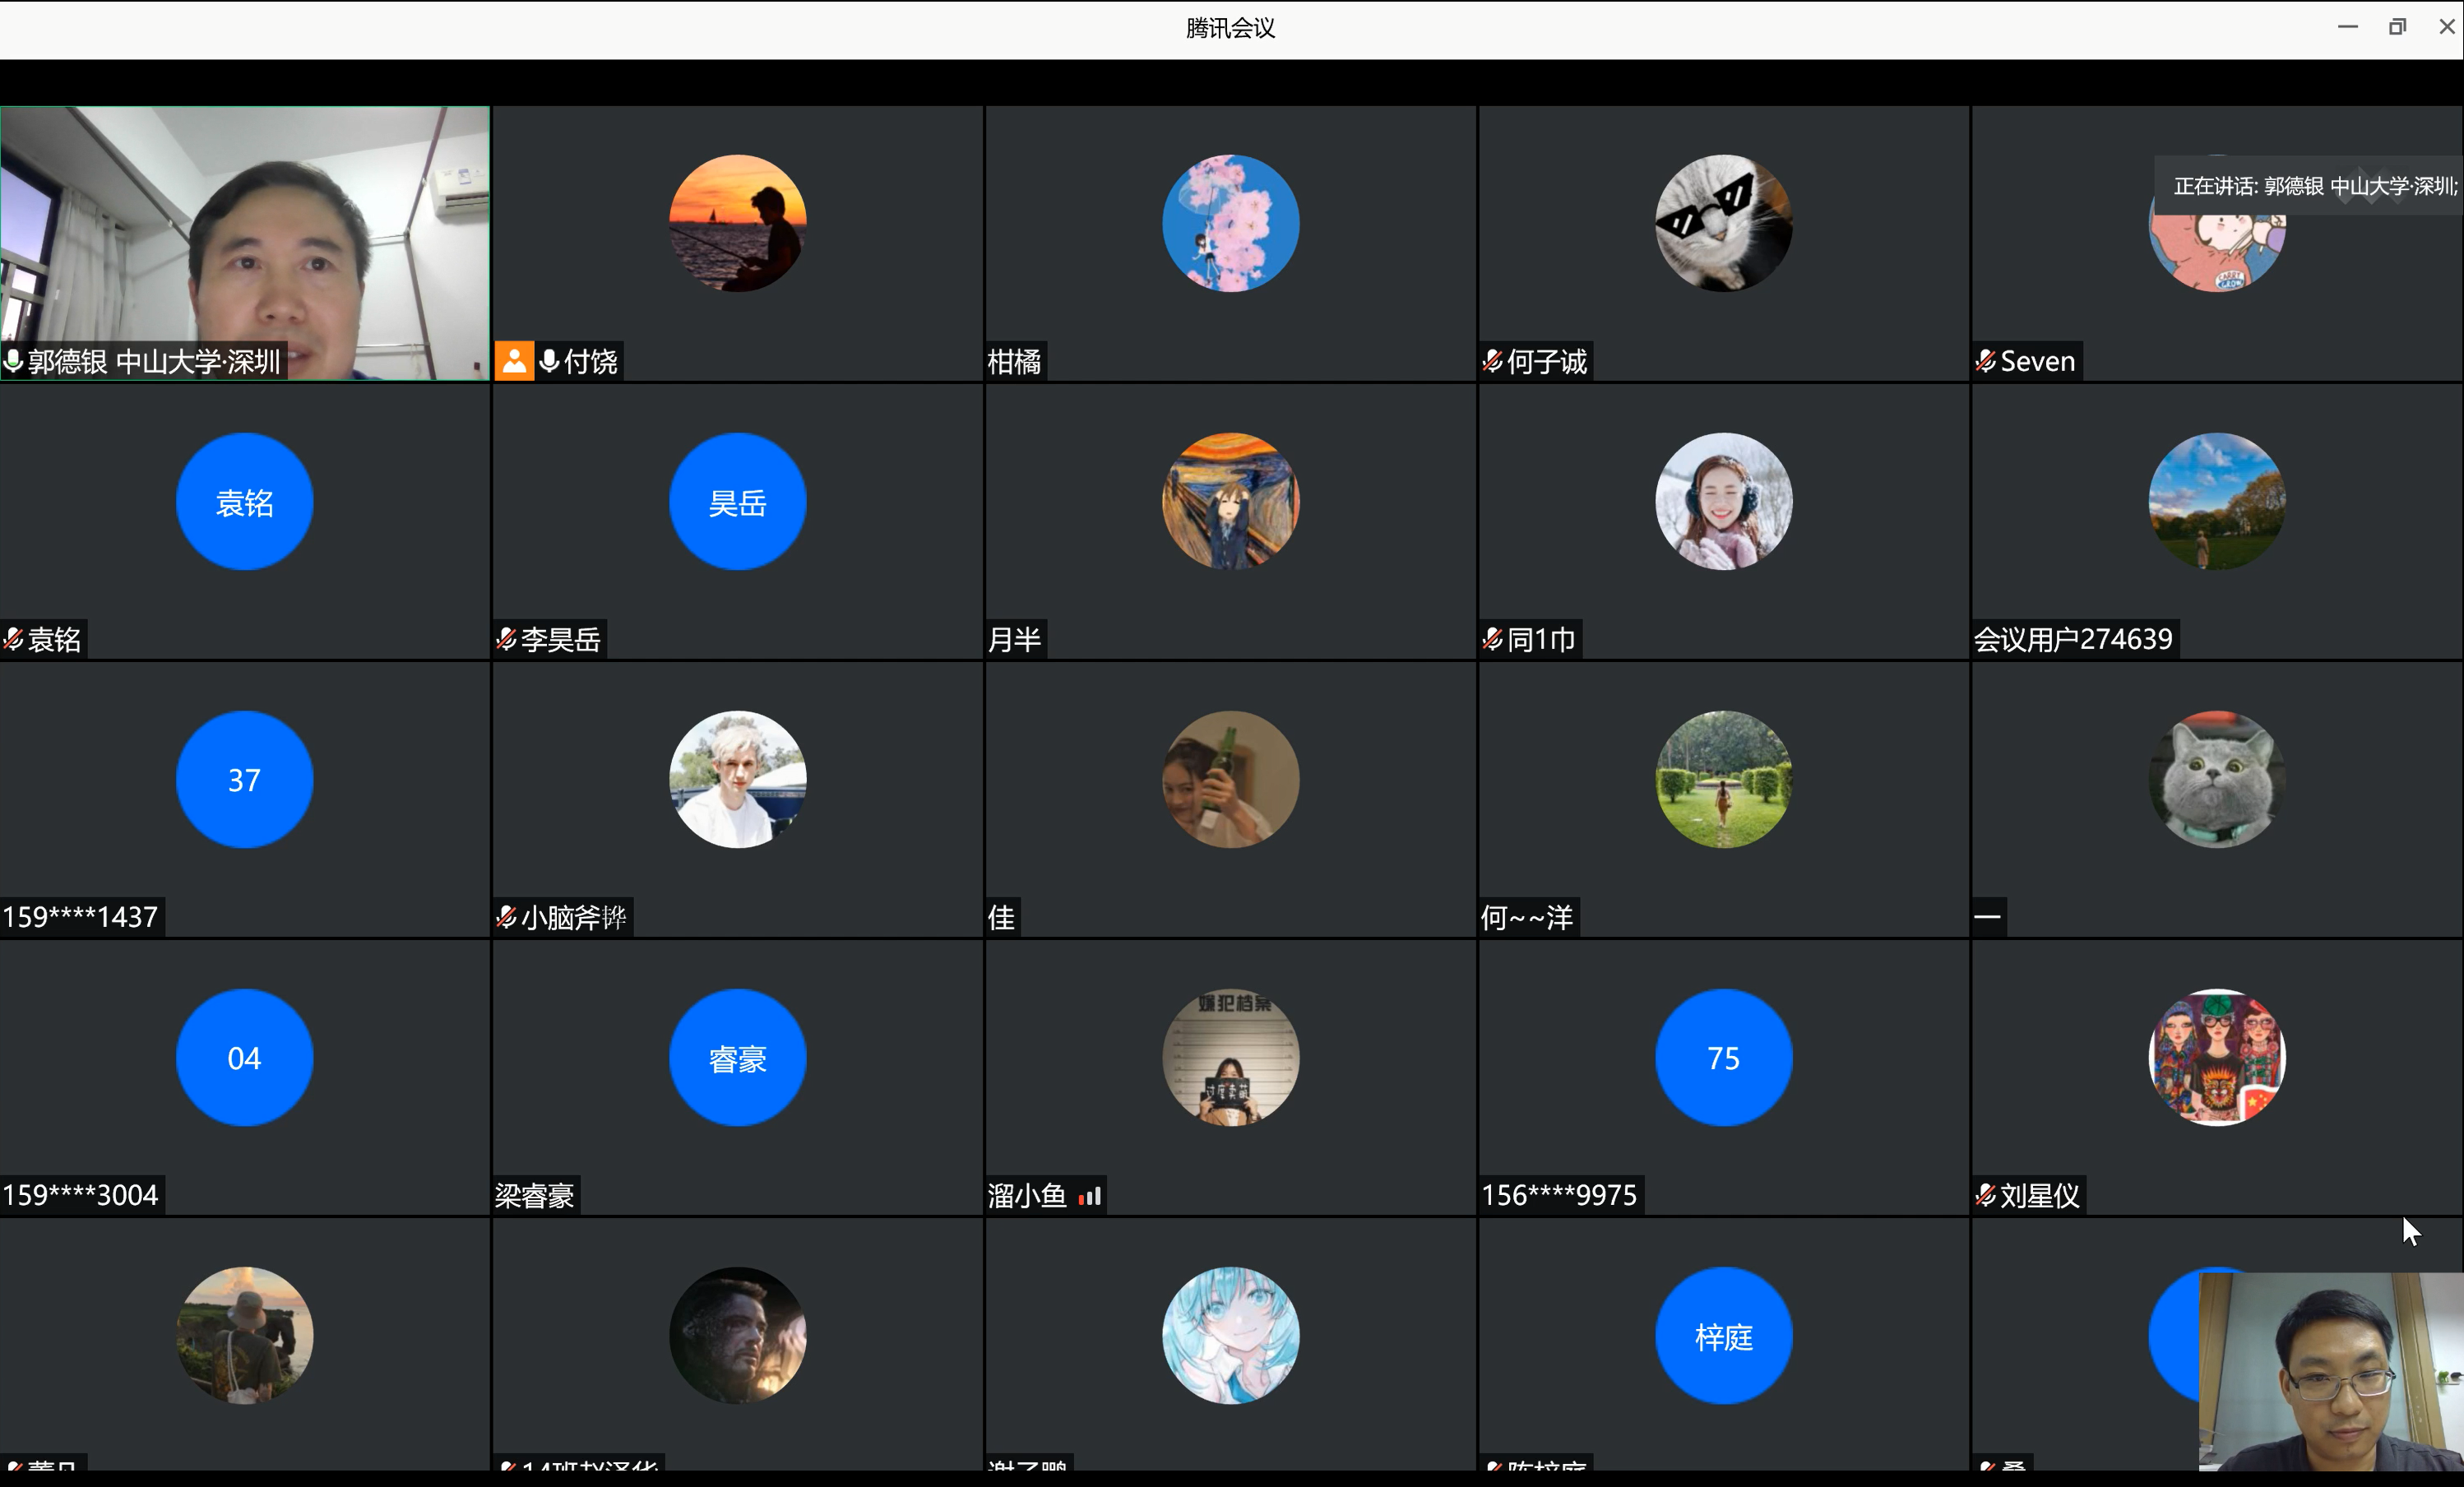This screenshot has height=1487, width=2464.
Task: Click 郭德银's active microphone icon
Action: pyautogui.click(x=13, y=361)
